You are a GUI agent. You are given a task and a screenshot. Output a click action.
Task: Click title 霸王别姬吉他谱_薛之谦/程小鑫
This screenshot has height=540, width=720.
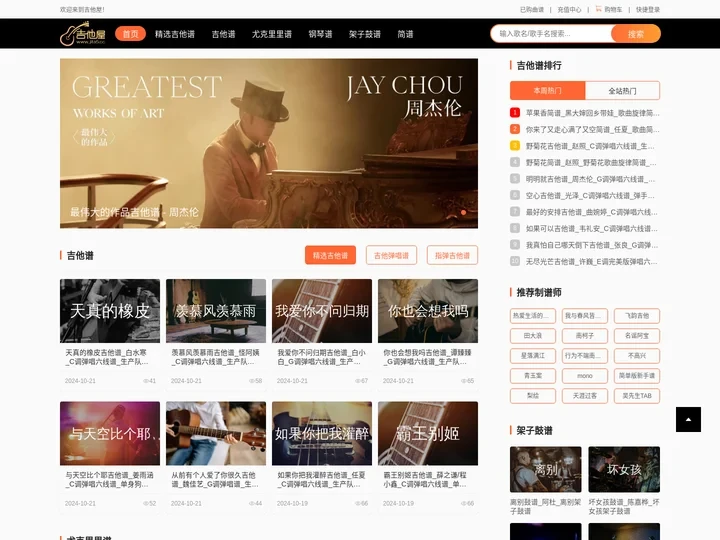425,479
